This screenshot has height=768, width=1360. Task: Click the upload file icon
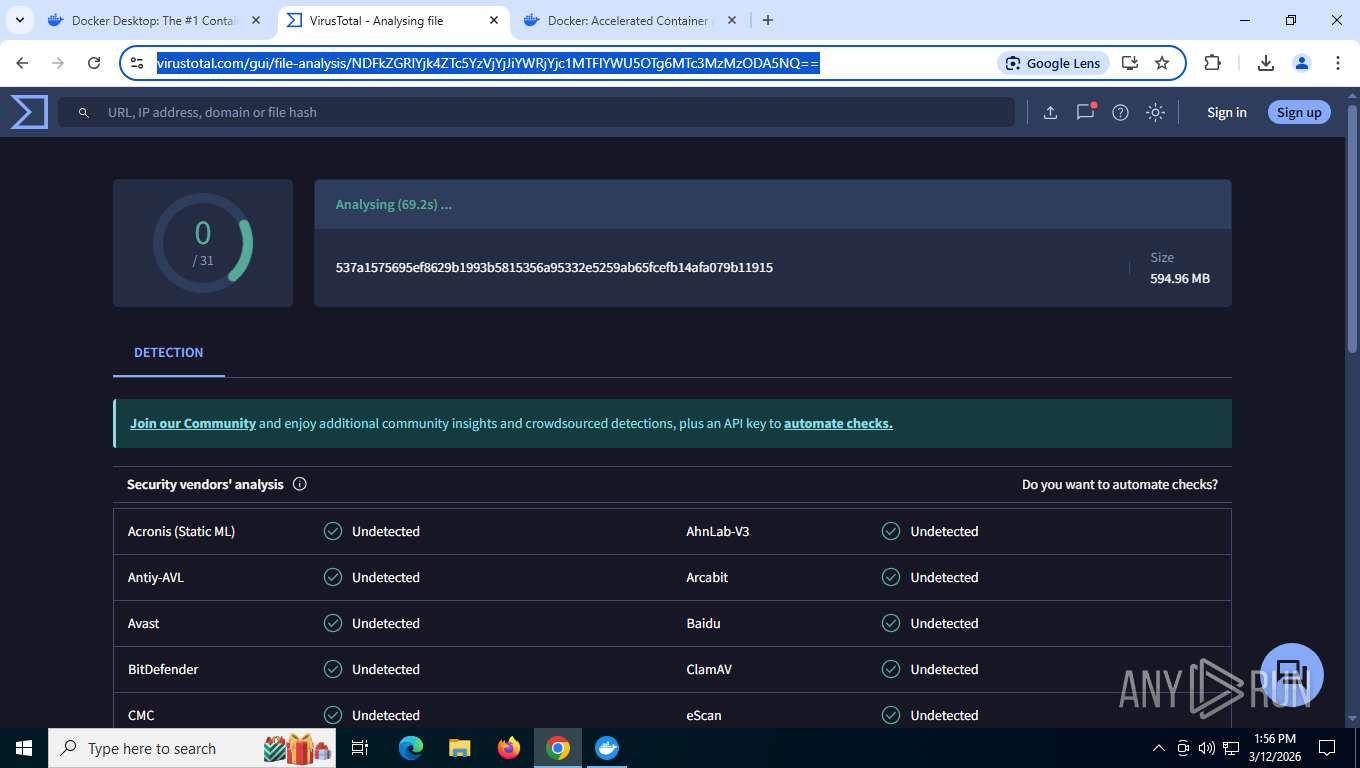coord(1050,112)
